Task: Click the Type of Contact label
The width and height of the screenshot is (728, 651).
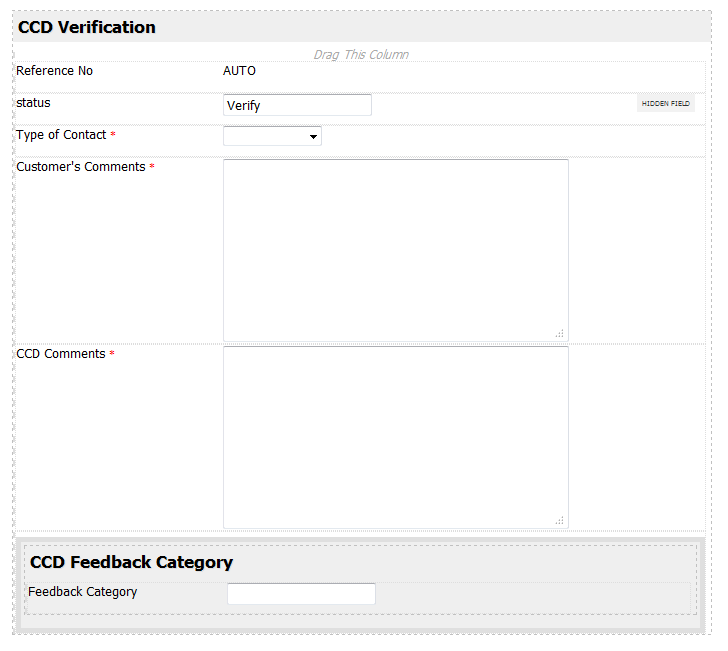Action: point(61,135)
